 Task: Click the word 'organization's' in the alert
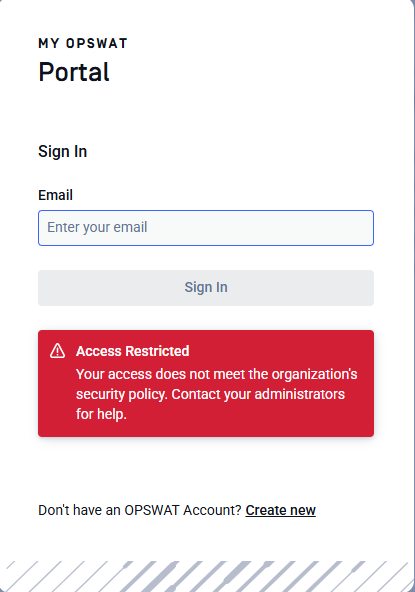(315, 374)
